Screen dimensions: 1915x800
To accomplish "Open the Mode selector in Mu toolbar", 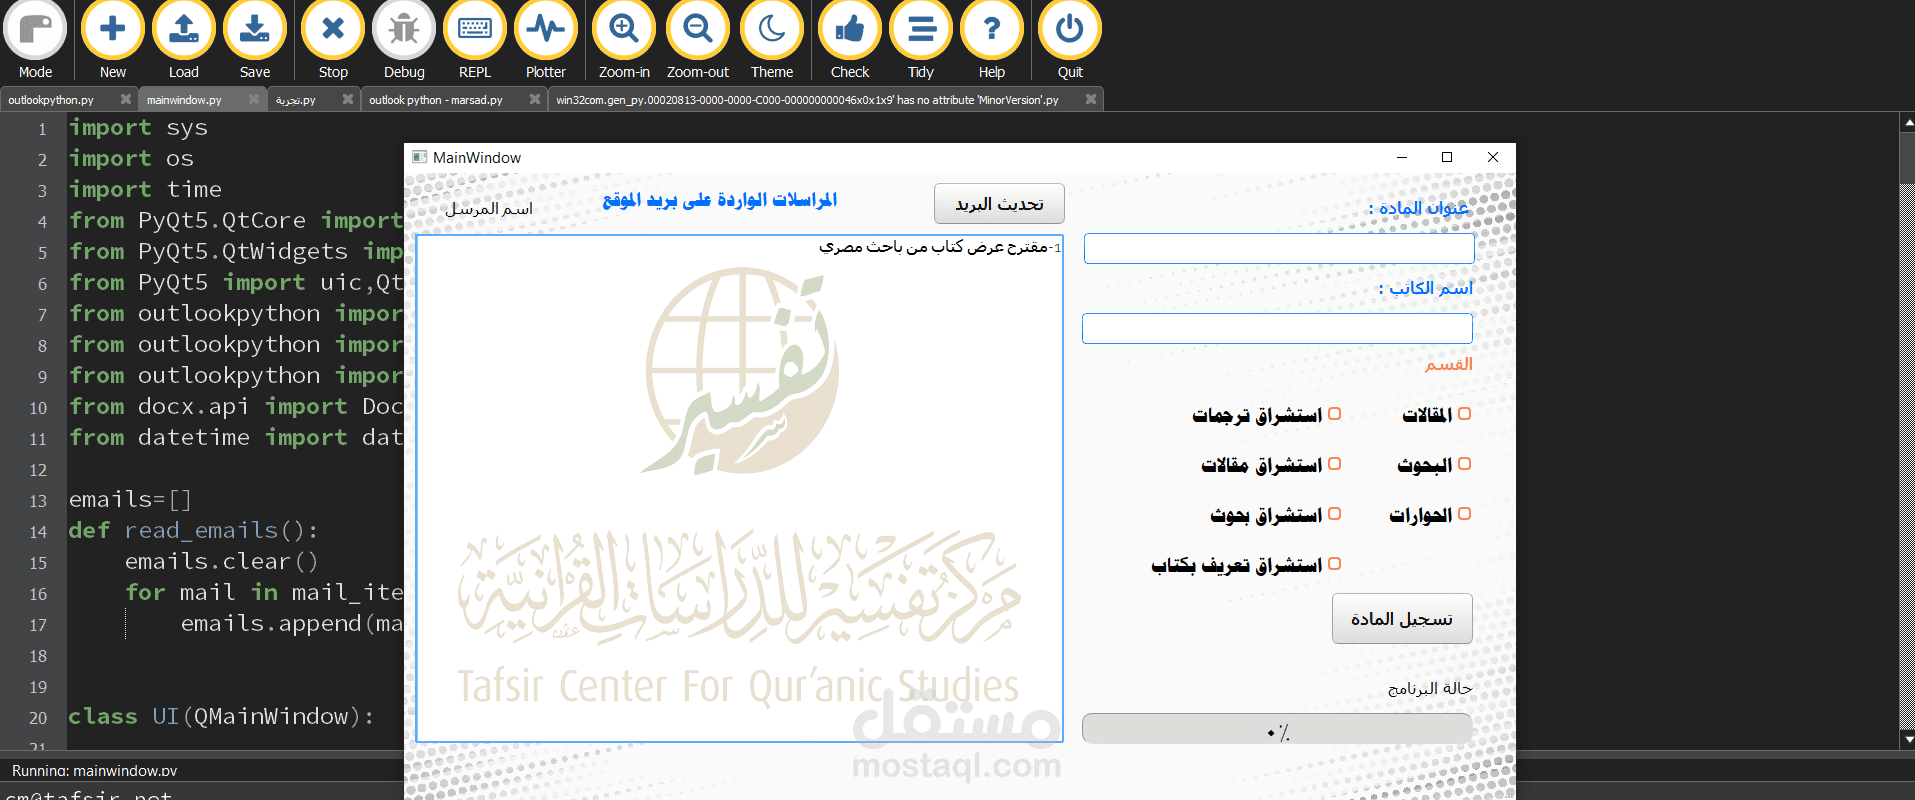I will pyautogui.click(x=35, y=41).
